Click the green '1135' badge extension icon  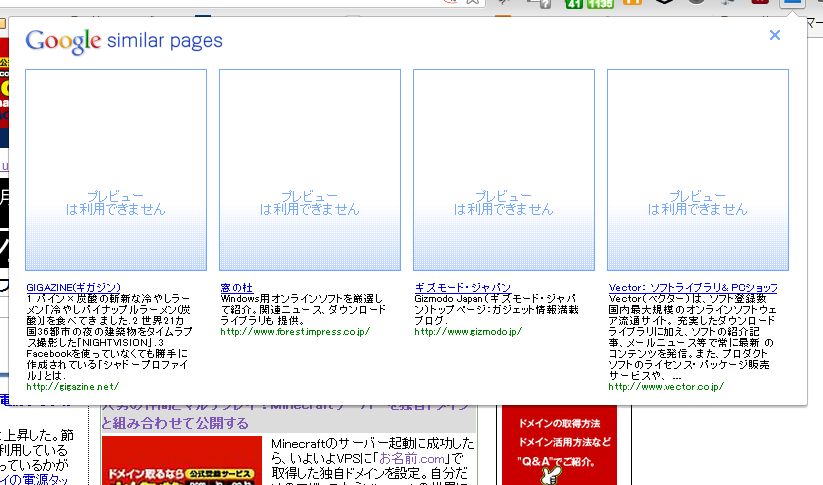pos(600,3)
